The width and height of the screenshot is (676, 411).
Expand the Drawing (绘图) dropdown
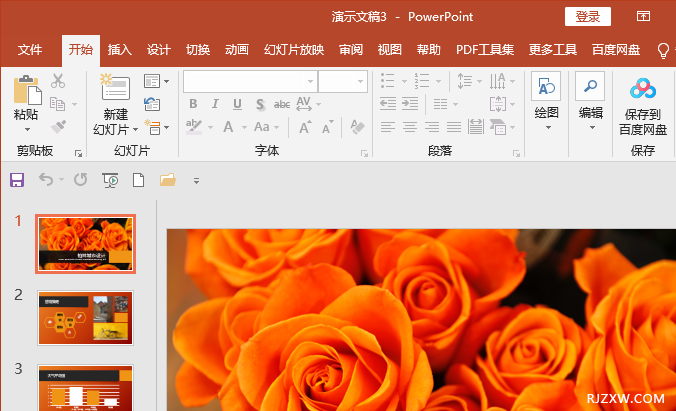546,127
